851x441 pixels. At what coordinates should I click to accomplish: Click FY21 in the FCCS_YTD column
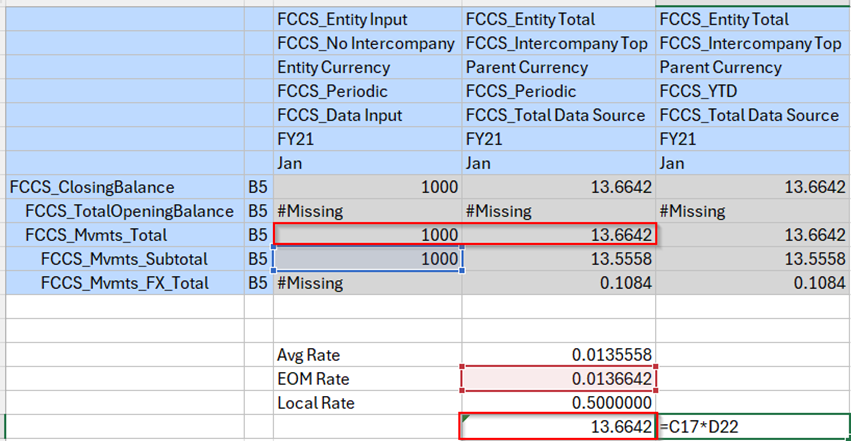(x=753, y=139)
